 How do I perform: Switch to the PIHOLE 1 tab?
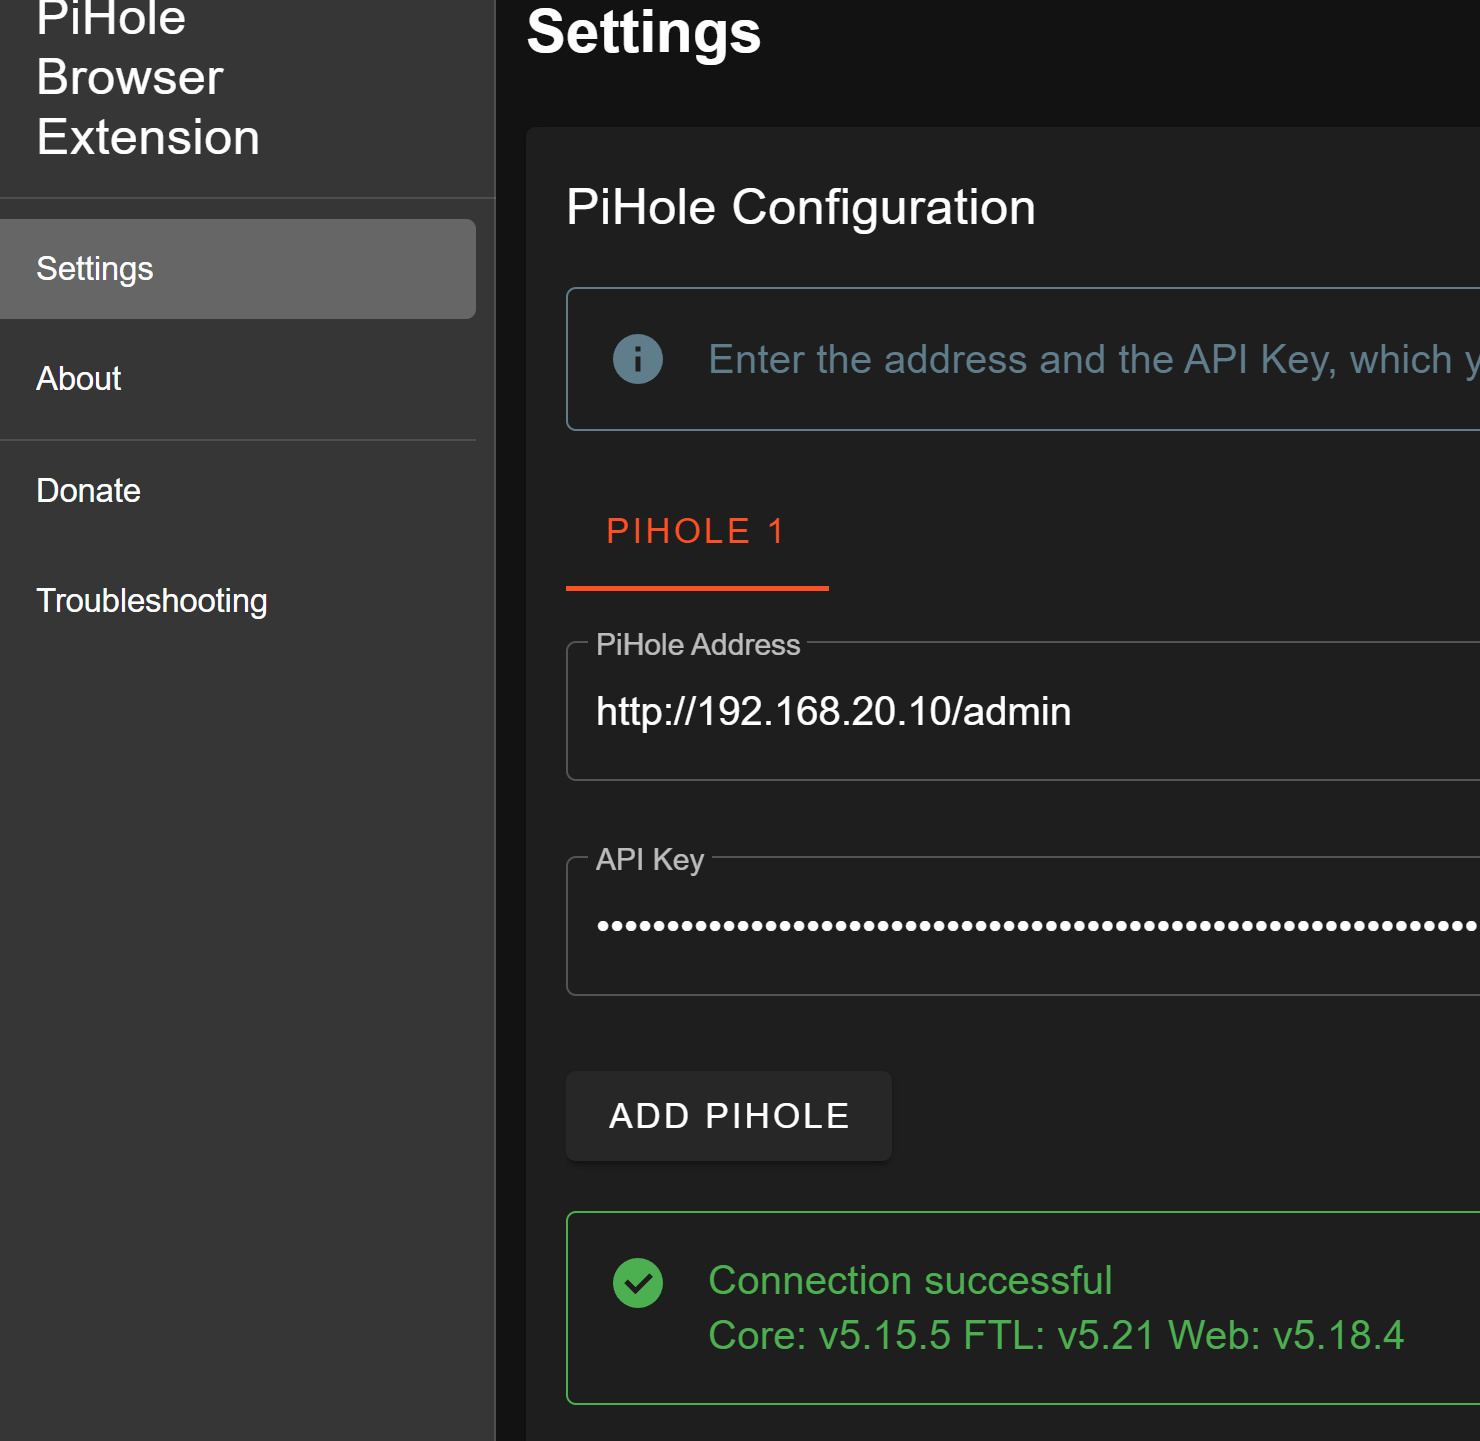tap(696, 530)
